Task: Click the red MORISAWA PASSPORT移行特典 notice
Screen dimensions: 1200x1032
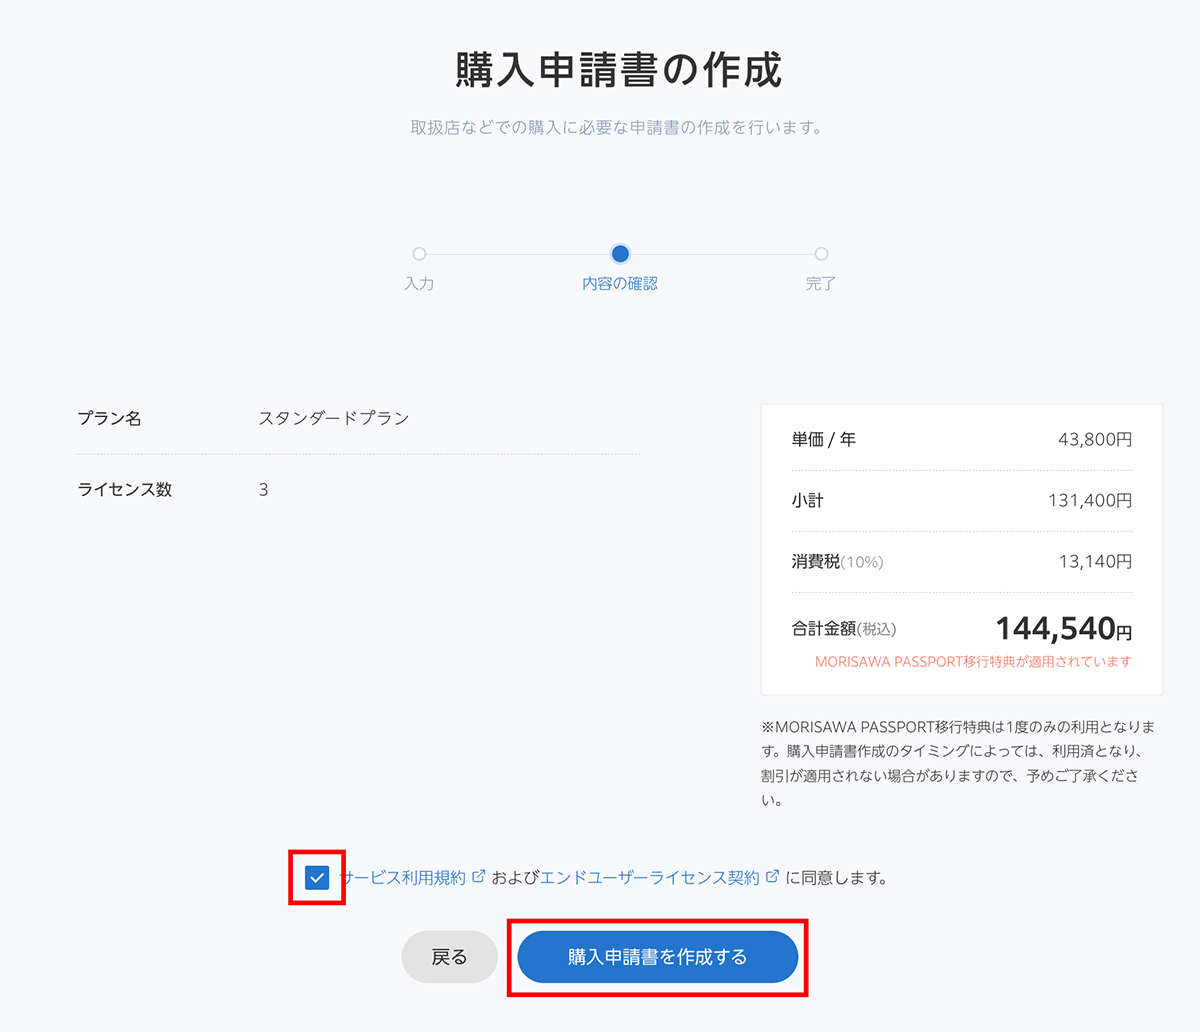Action: coord(973,662)
